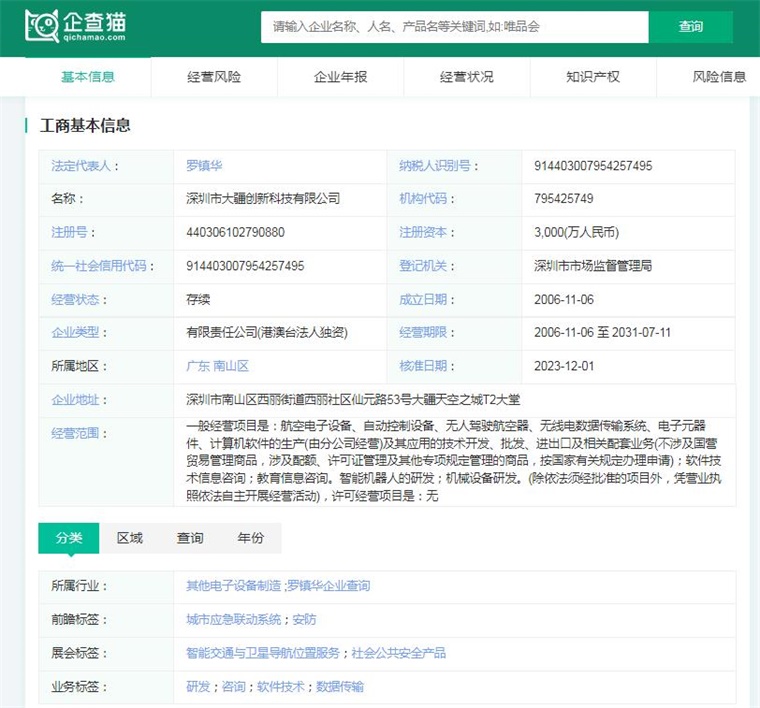The height and width of the screenshot is (708, 760).
Task: Select registration number 440306102790880
Action: pyautogui.click(x=235, y=232)
